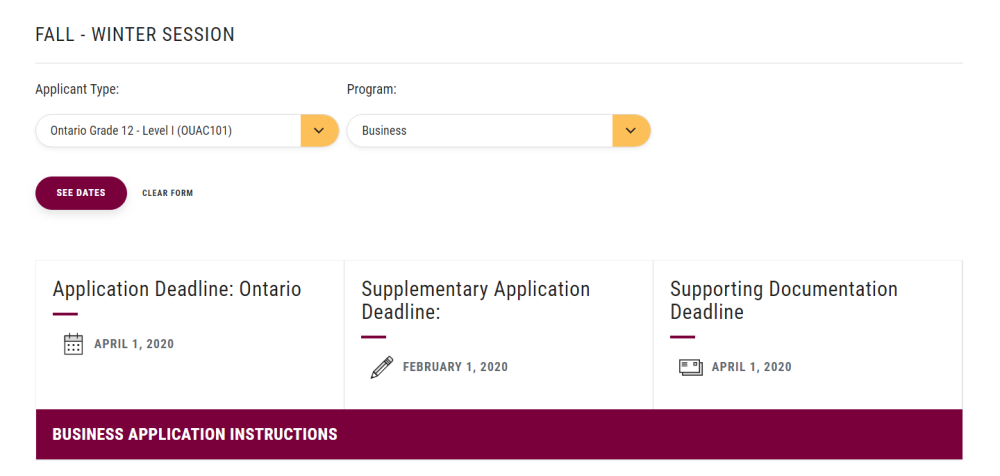The image size is (1000, 476).
Task: Click the calendar icon under Application Deadline
Action: pos(73,345)
